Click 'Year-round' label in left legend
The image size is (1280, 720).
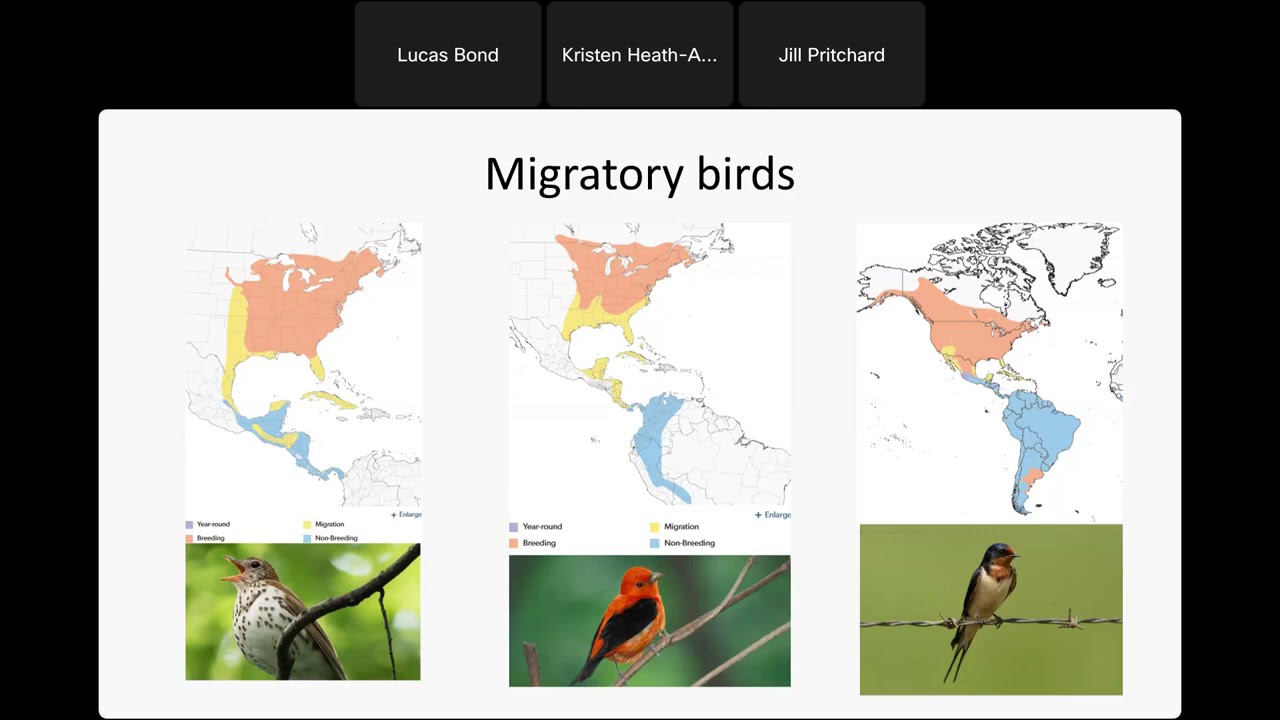point(213,524)
